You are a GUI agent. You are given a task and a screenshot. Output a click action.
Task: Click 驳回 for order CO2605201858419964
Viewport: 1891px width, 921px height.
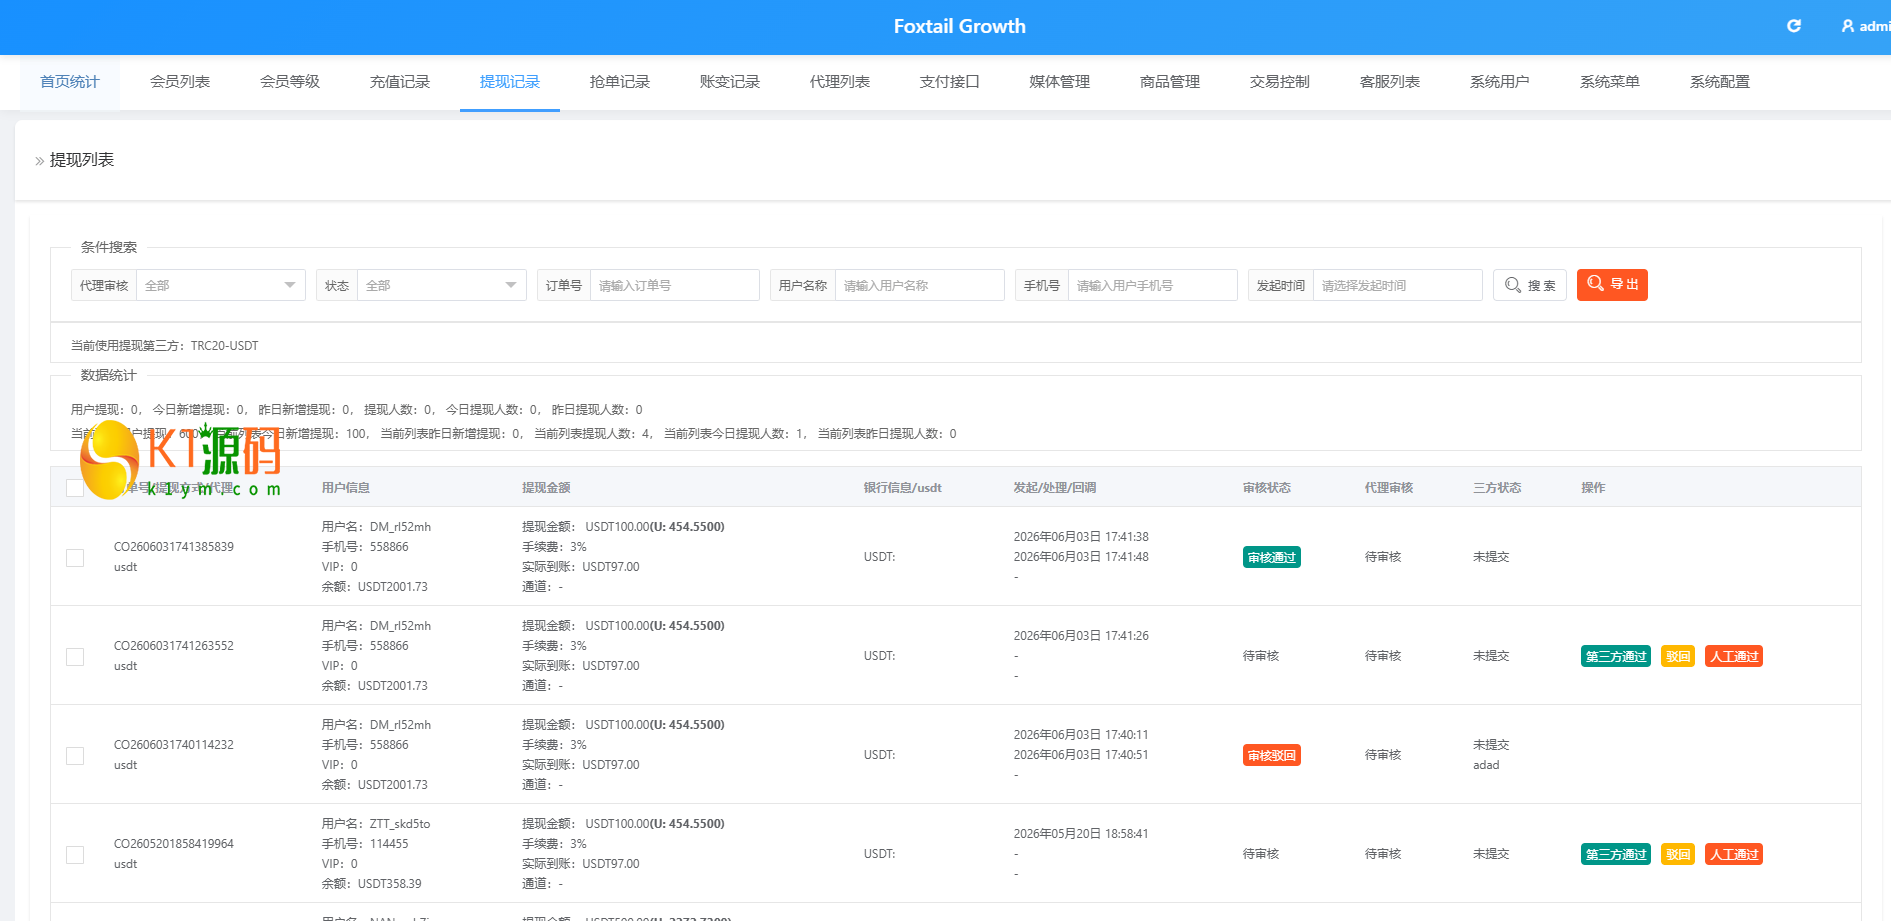coord(1678,854)
